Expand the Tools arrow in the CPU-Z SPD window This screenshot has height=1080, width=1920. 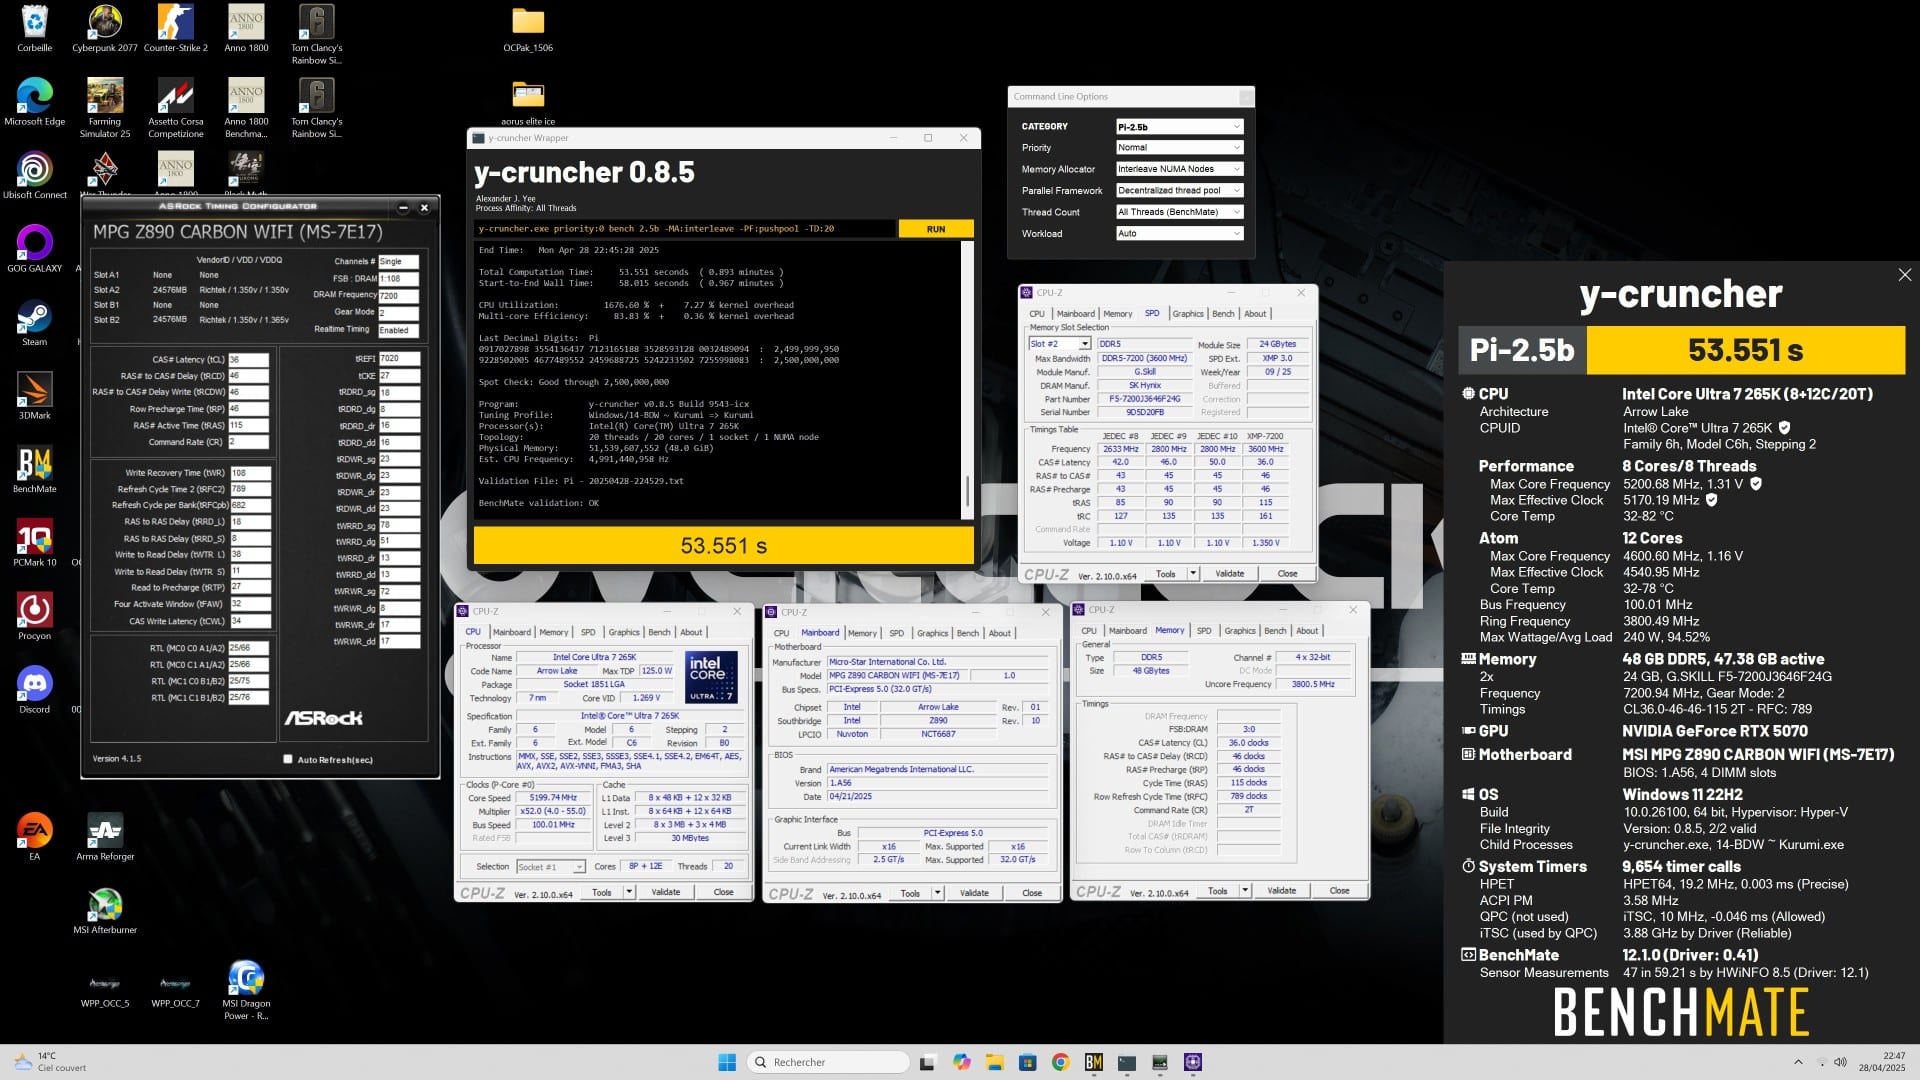click(1193, 574)
